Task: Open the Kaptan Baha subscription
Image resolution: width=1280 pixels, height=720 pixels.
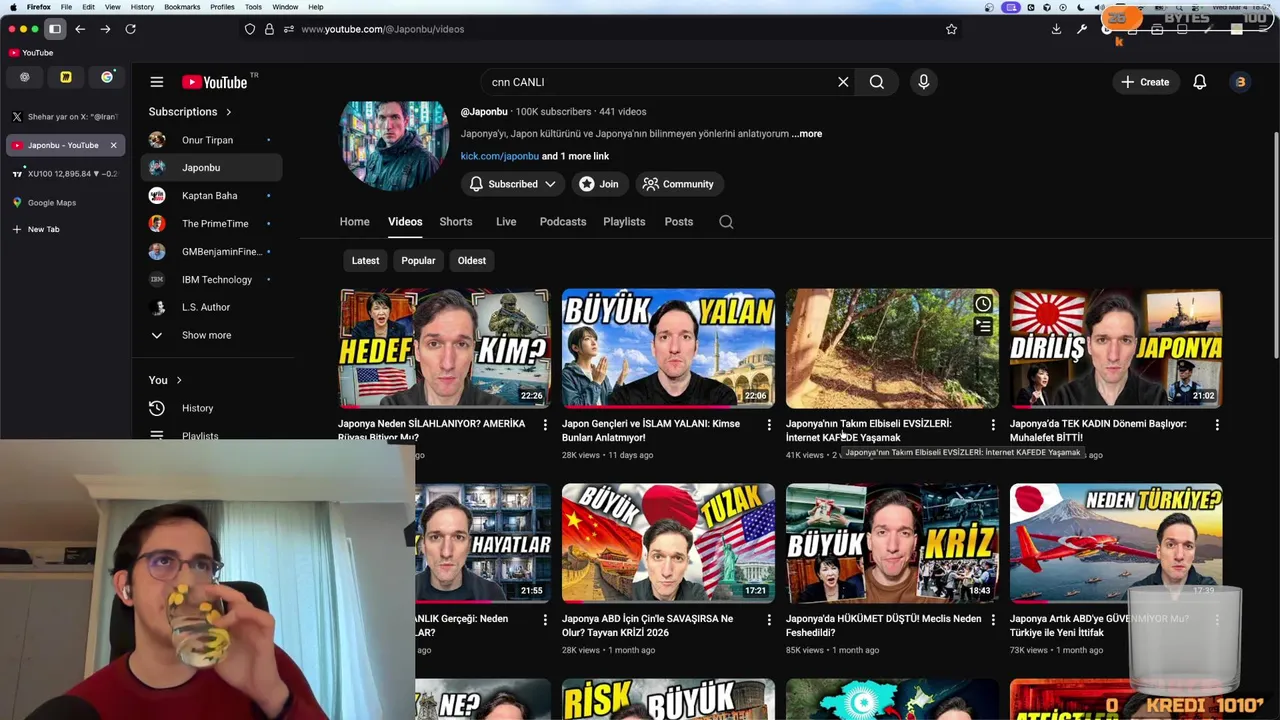Action: click(x=209, y=196)
